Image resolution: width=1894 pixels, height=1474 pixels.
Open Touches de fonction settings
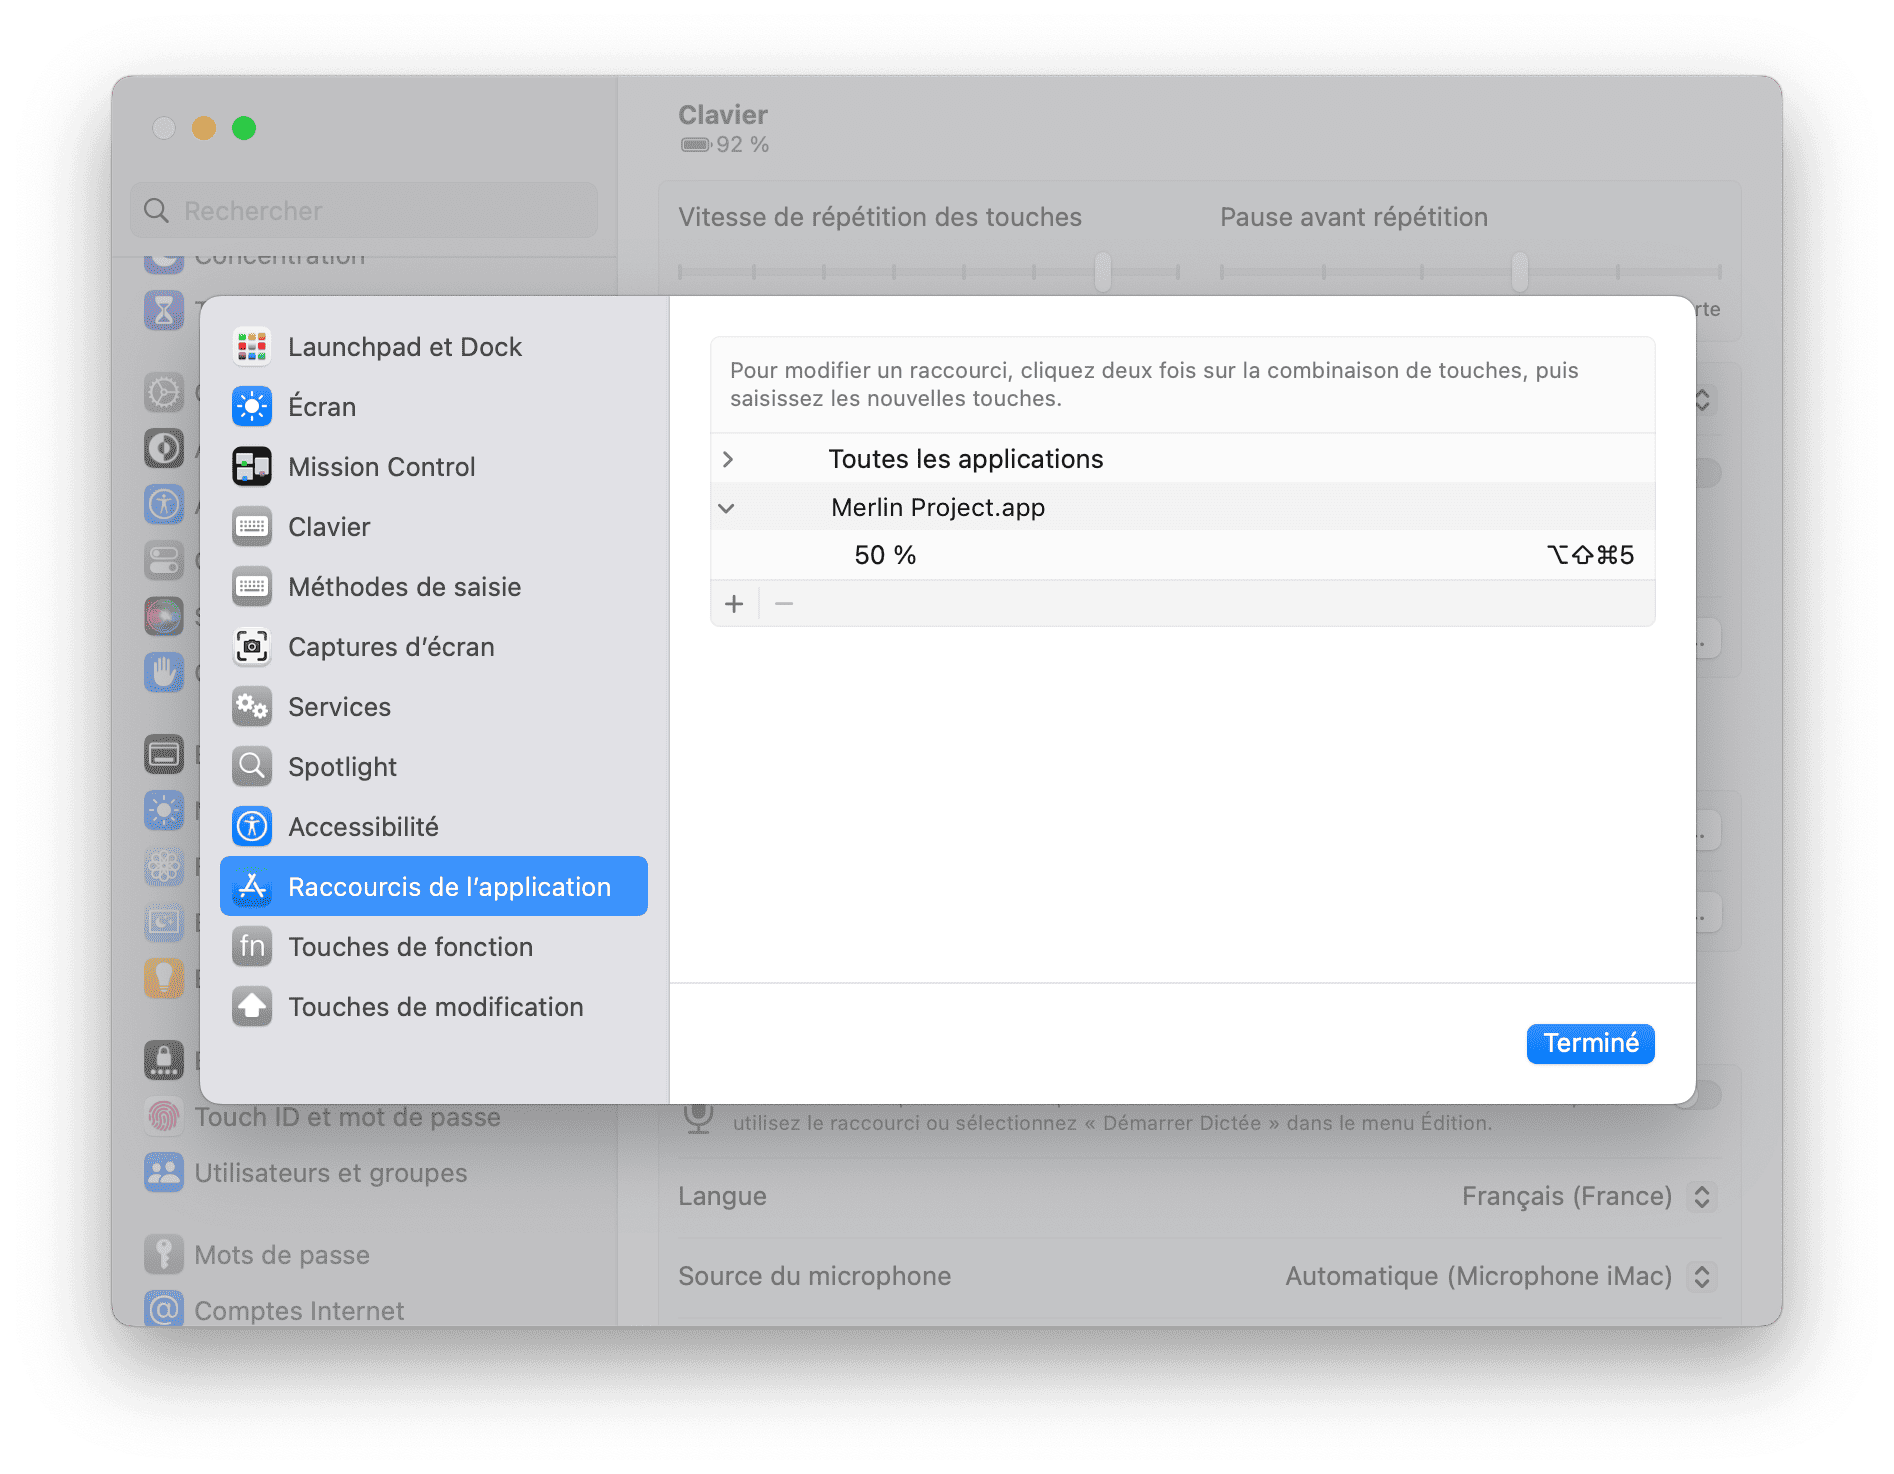point(410,946)
